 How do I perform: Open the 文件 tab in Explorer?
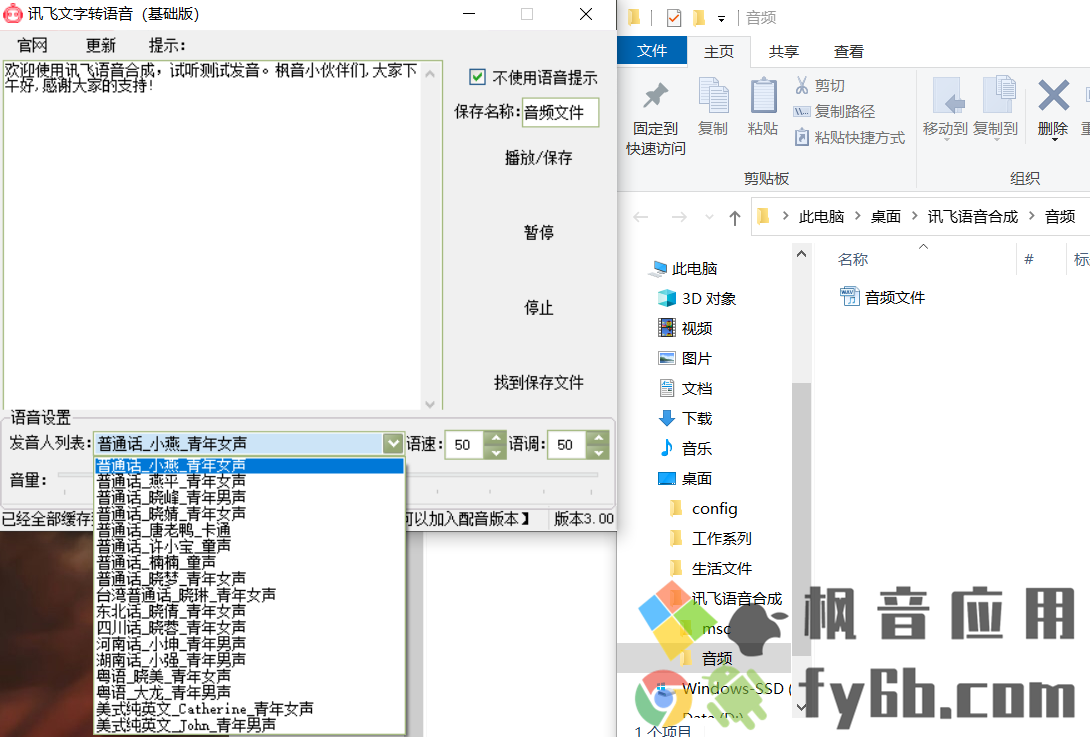click(x=652, y=51)
